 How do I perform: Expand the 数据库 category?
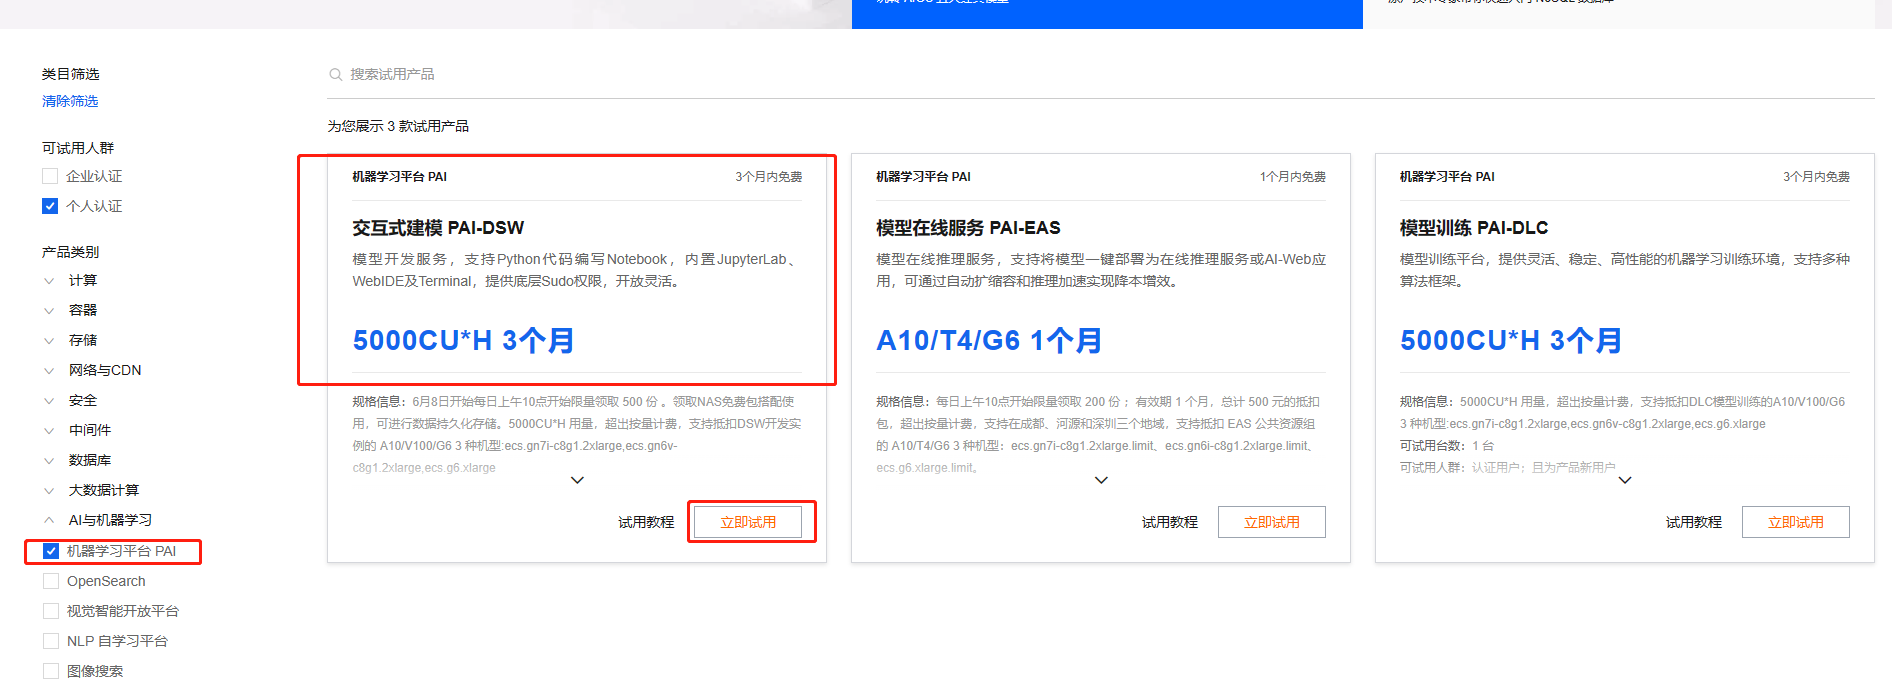tap(49, 461)
